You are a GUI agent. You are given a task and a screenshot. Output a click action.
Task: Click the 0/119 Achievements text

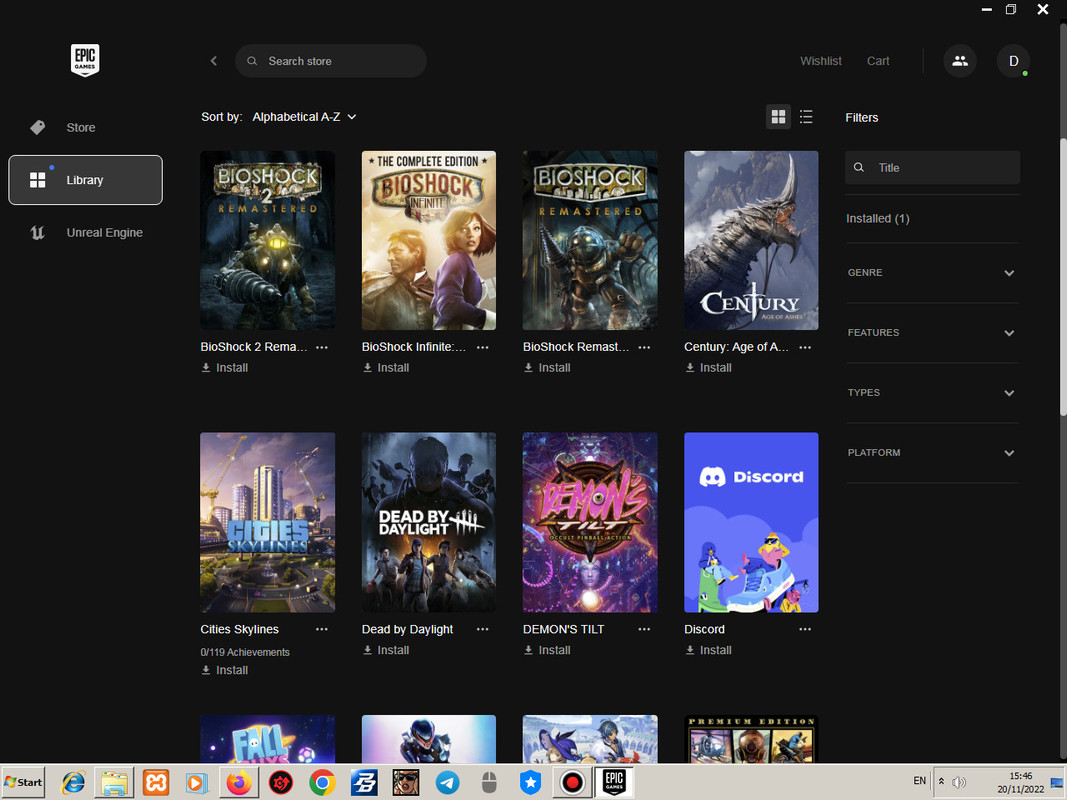tap(245, 652)
